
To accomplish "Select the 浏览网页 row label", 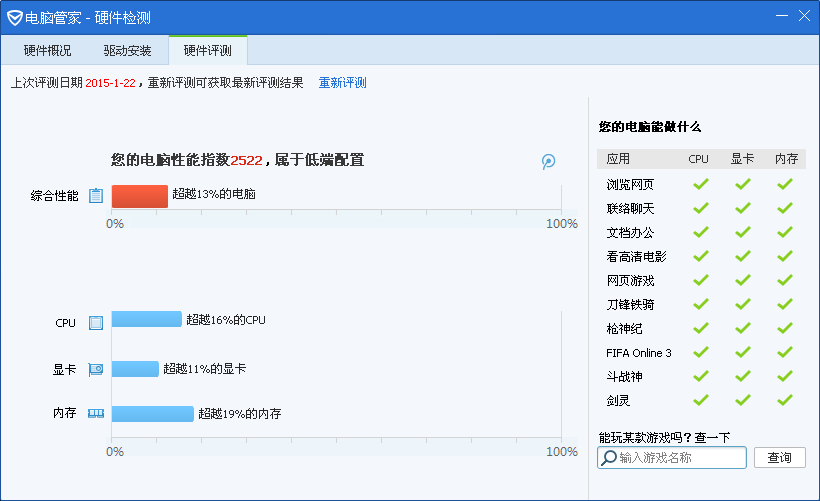I will click(630, 185).
